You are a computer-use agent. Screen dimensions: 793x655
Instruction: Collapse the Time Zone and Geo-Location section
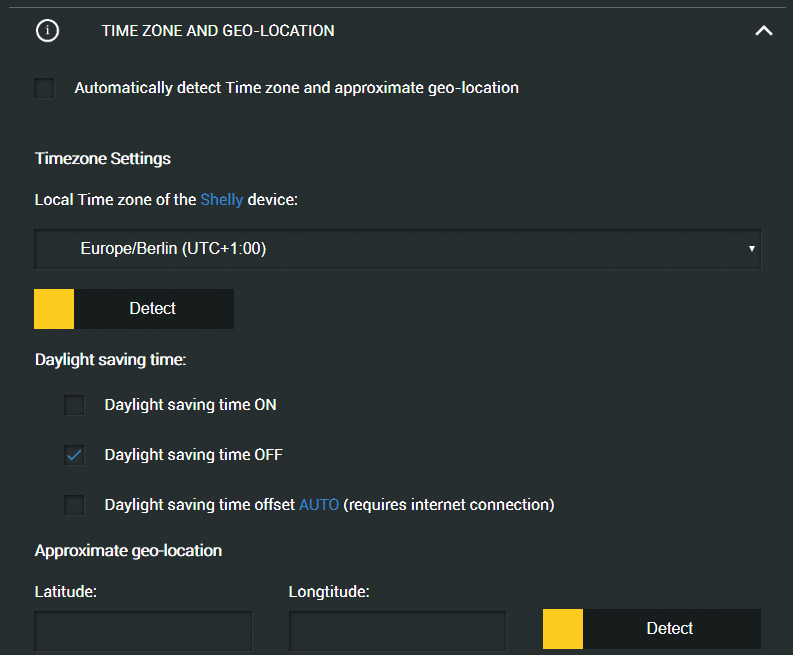click(x=764, y=31)
